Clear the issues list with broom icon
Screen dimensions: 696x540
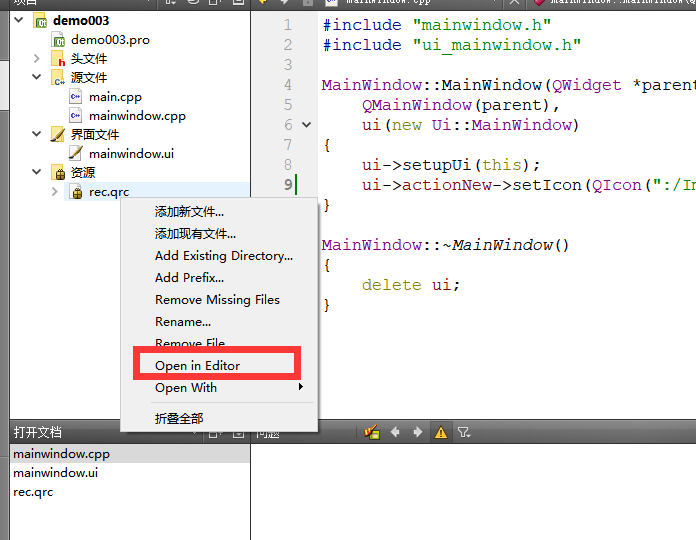(x=373, y=432)
